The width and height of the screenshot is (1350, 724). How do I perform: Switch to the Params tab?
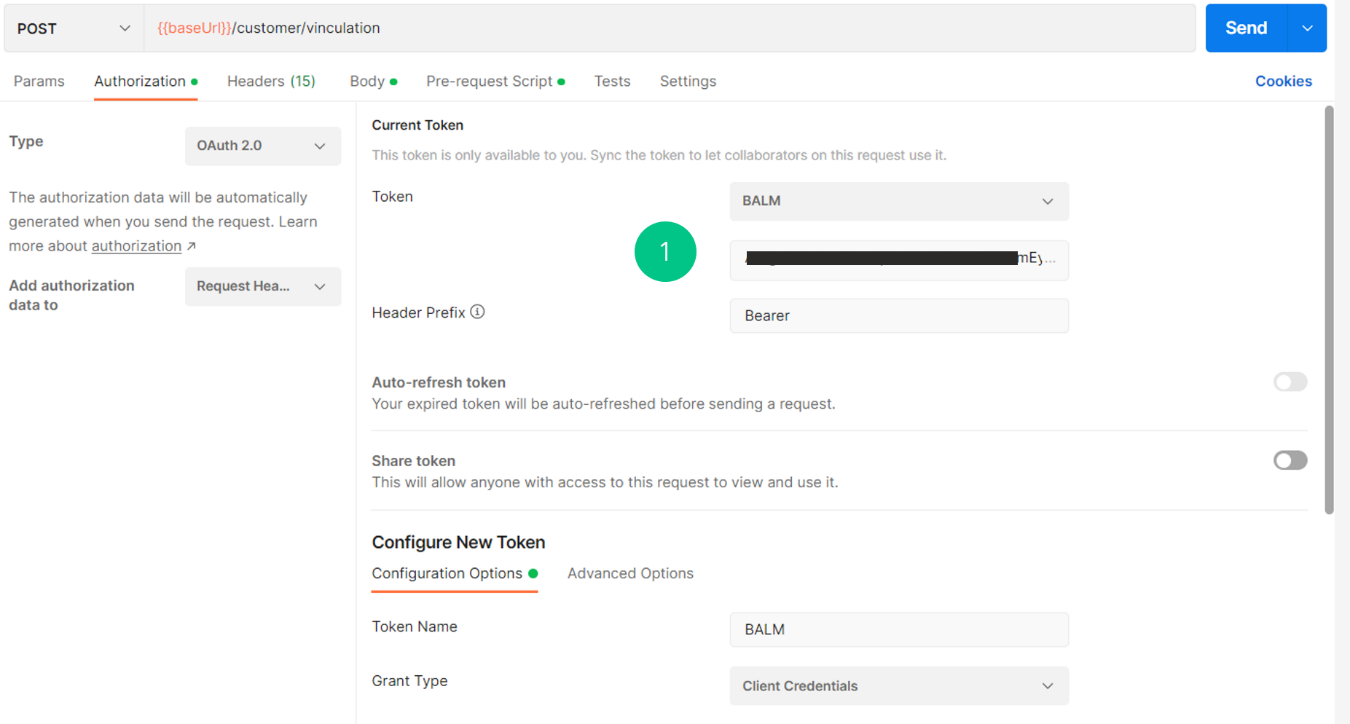(x=39, y=81)
